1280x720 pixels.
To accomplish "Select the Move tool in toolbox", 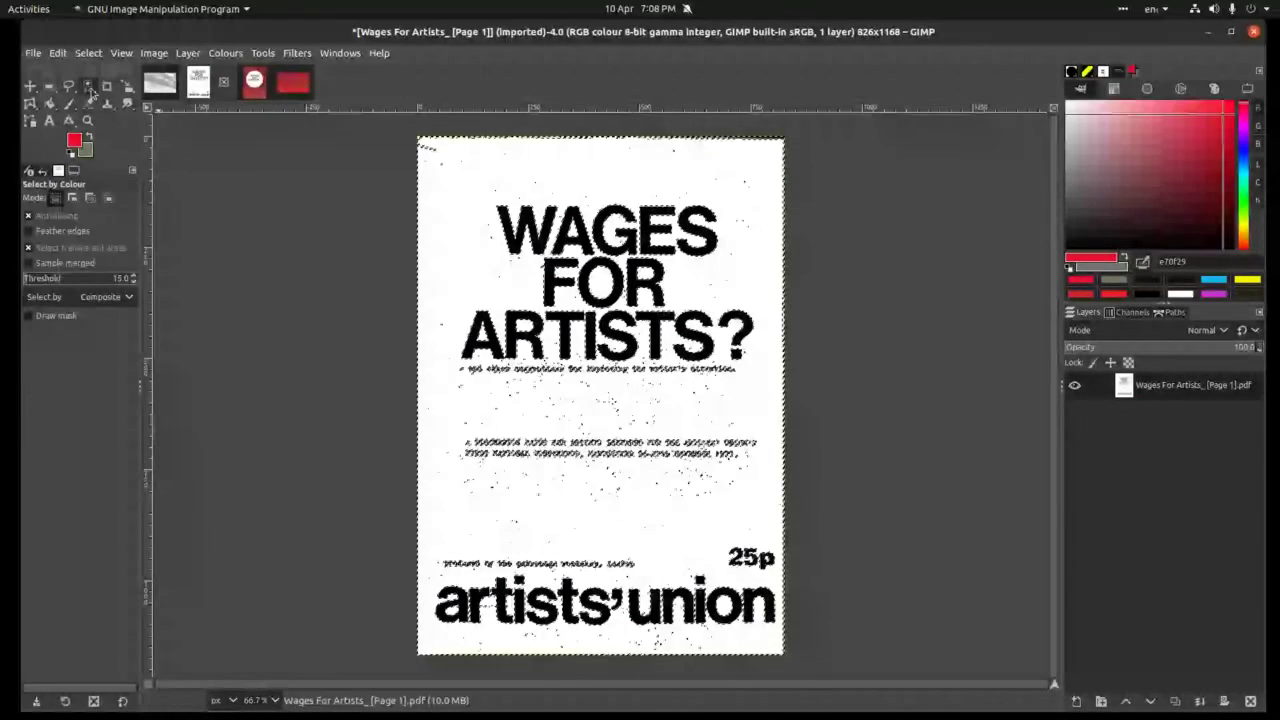I will pos(30,86).
